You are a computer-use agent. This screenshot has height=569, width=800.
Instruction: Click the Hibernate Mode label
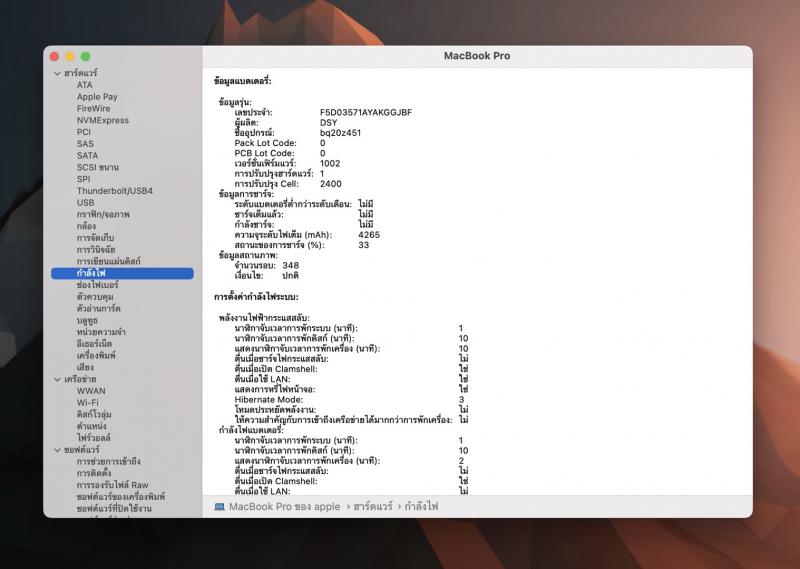(268, 400)
